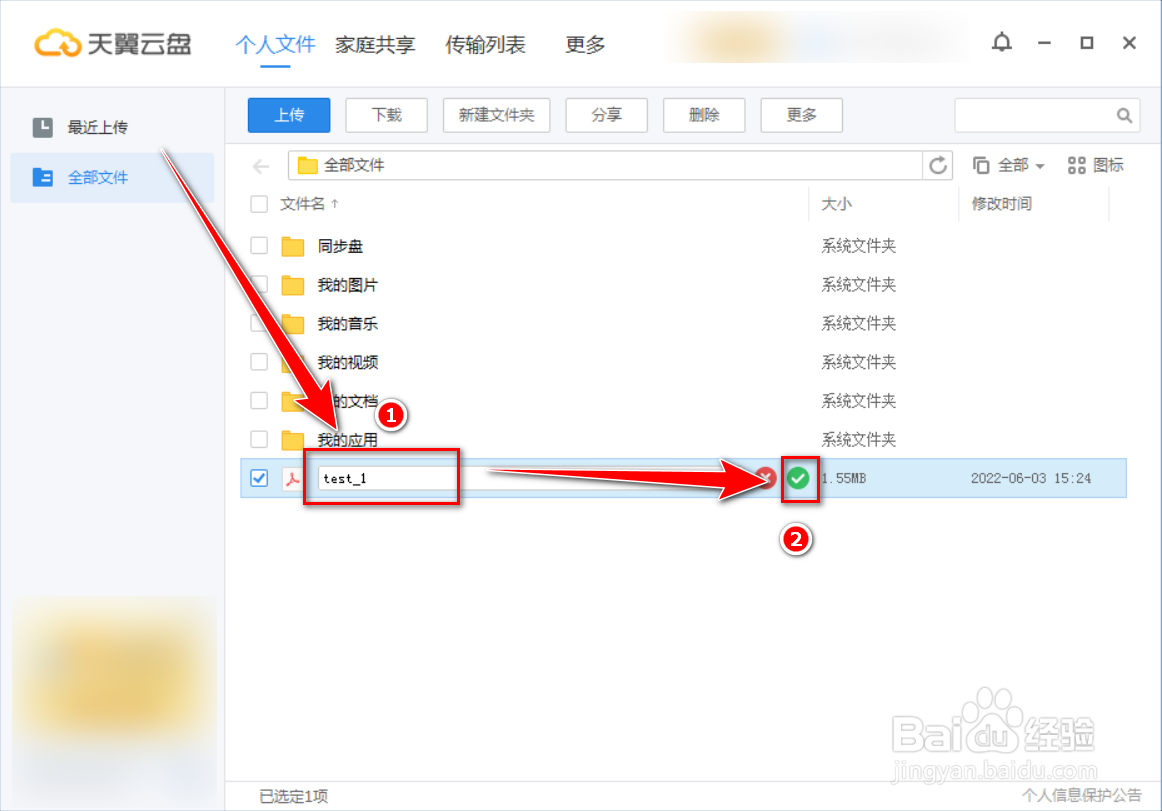Click the 分享 button
This screenshot has height=811, width=1162.
pos(606,115)
